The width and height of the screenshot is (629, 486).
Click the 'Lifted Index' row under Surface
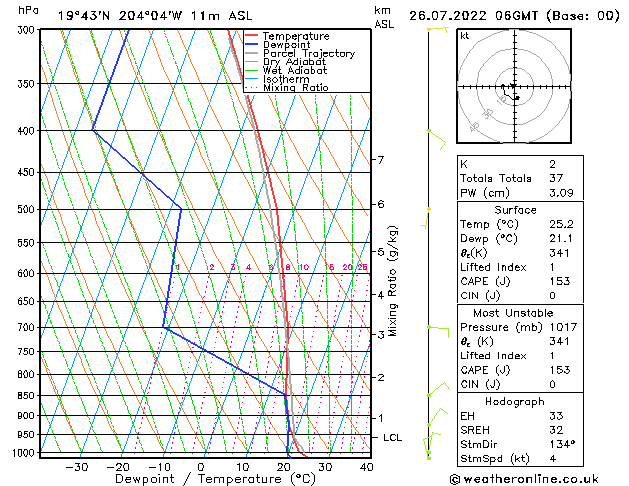click(520, 267)
